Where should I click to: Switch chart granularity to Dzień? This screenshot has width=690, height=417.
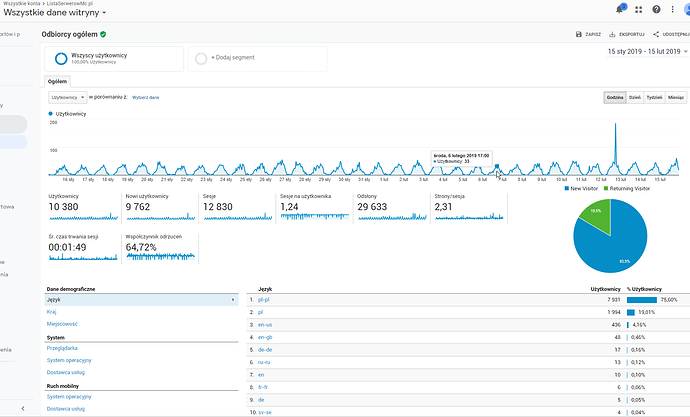click(x=634, y=97)
